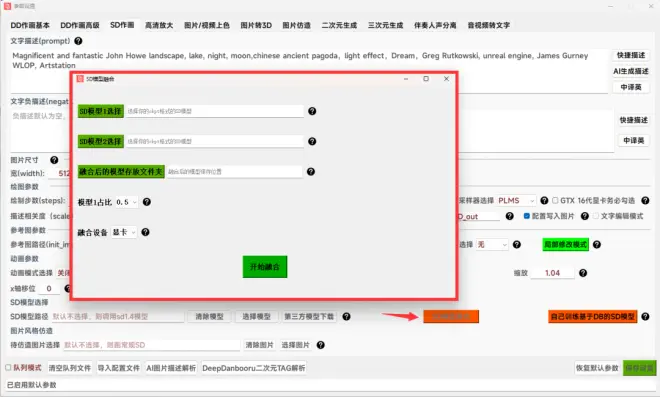This screenshot has width=660, height=397.
Task: Click help icon next to SD模型2选择 field
Action: click(x=312, y=141)
